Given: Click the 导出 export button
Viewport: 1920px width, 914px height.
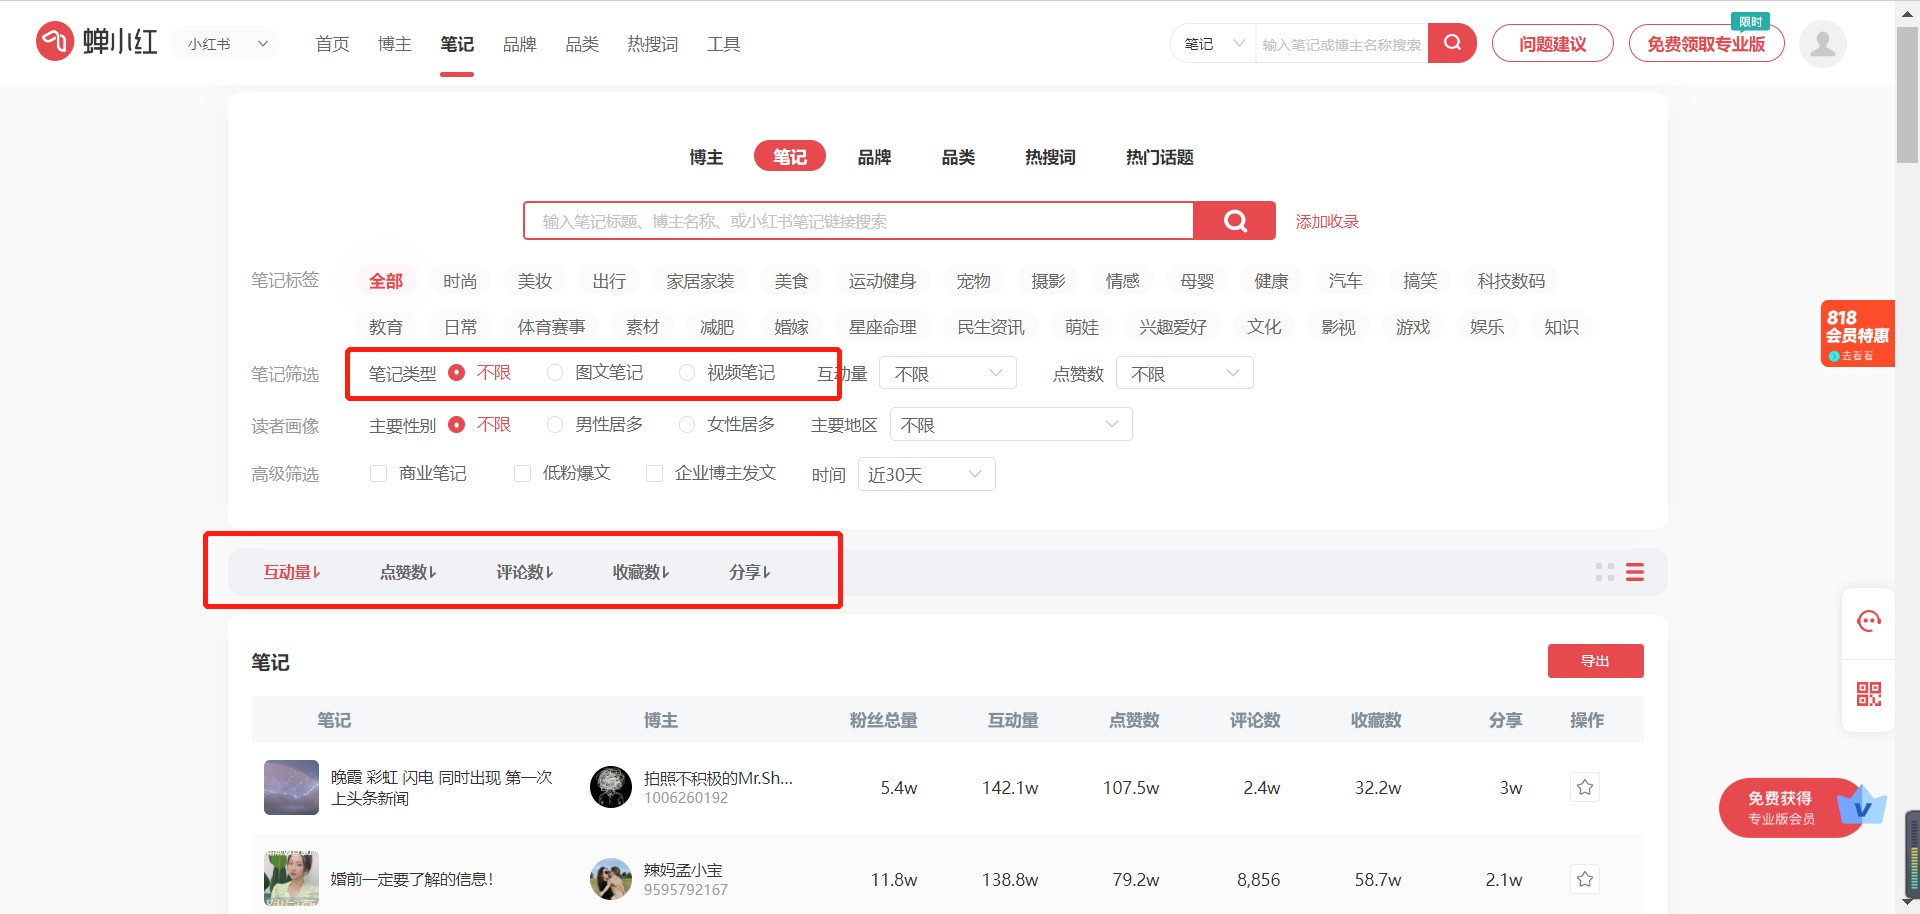Looking at the screenshot, I should click(1595, 661).
